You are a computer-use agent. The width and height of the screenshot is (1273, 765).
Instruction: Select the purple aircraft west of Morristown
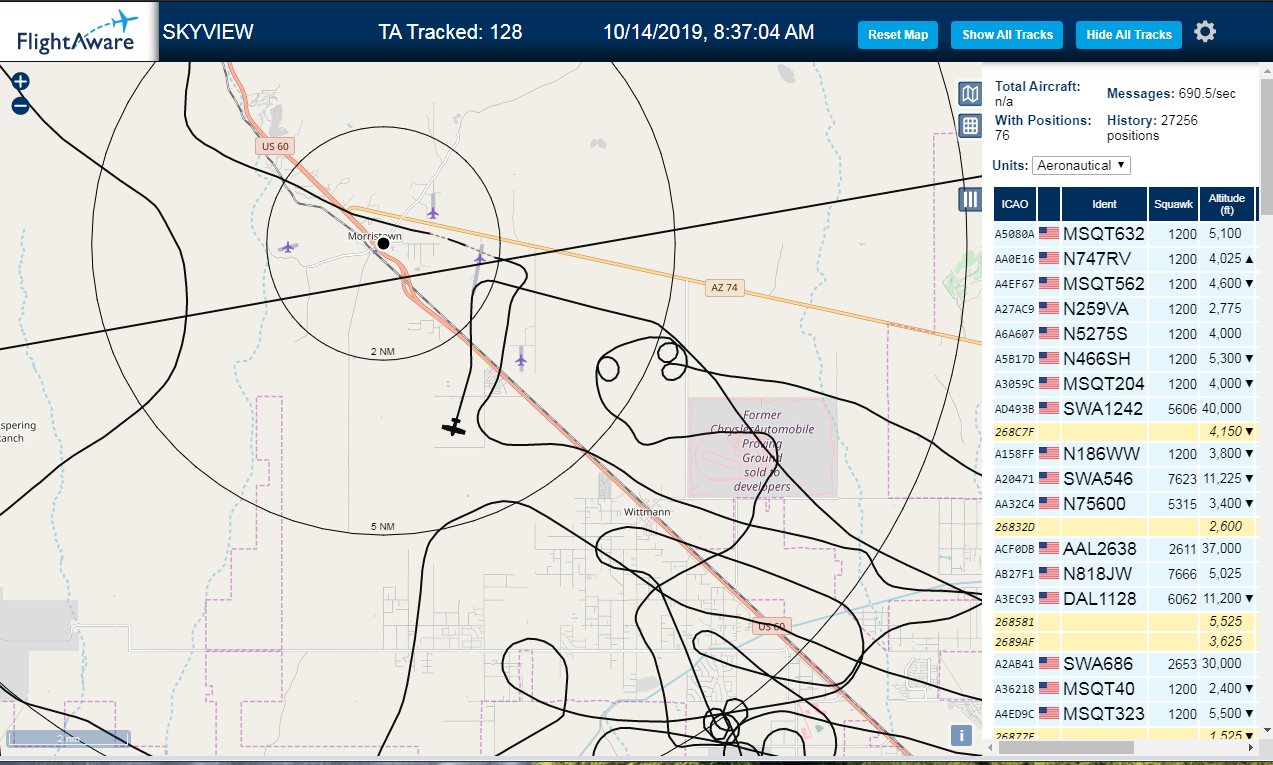[x=288, y=246]
